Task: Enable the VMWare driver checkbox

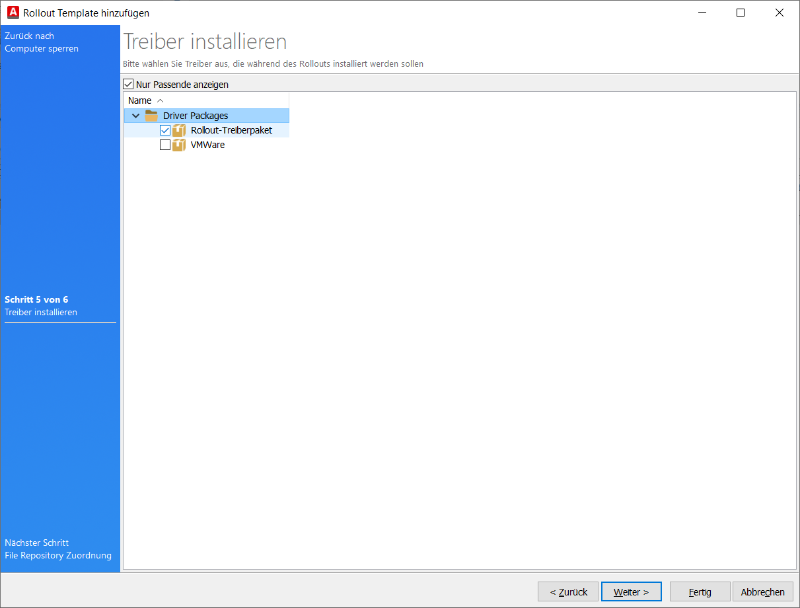Action: click(165, 145)
